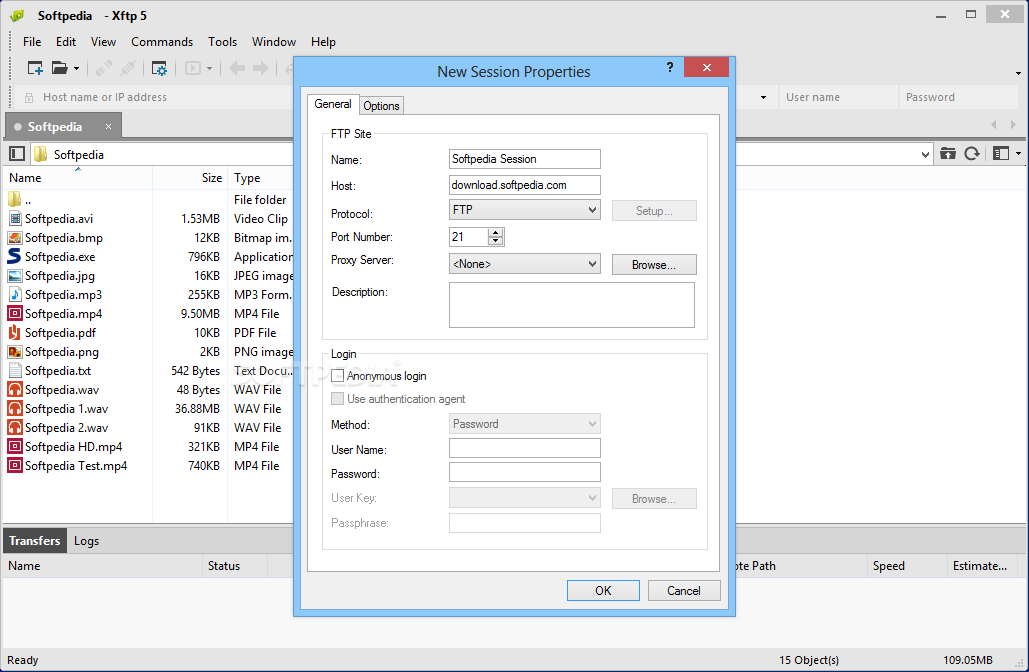Select the Softpedia.exe application icon
Viewport: 1029px width, 672px height.
[14, 256]
